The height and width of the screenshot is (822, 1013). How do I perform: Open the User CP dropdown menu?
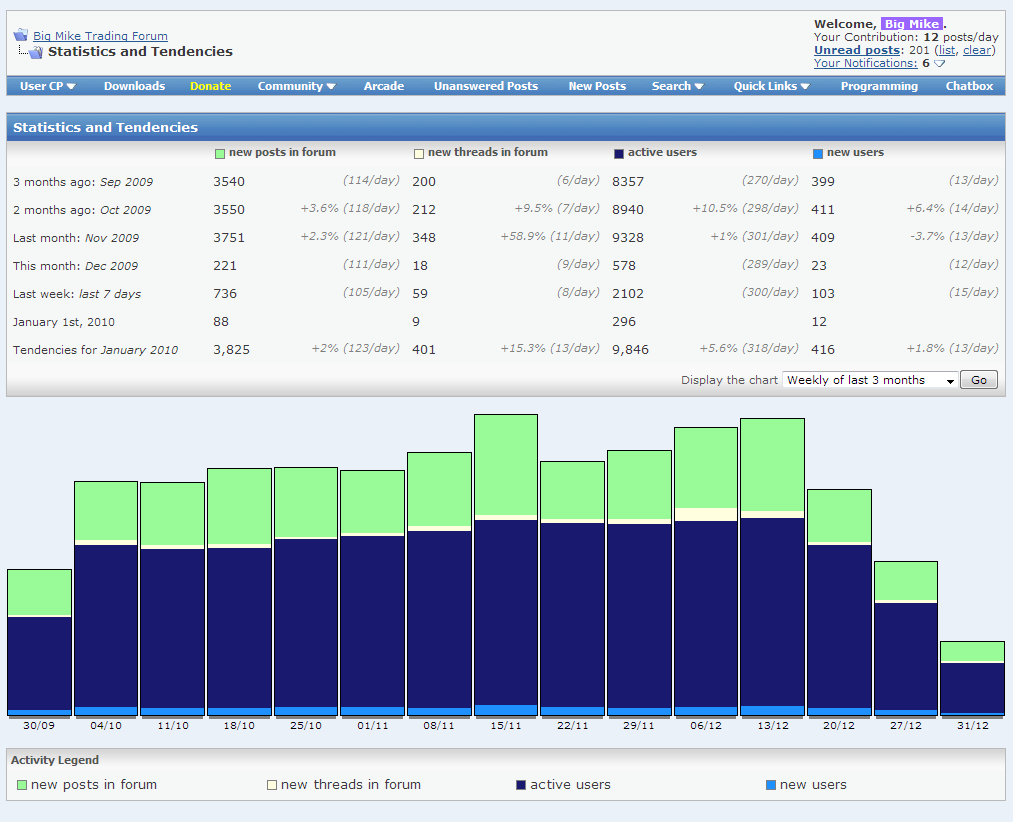(48, 86)
